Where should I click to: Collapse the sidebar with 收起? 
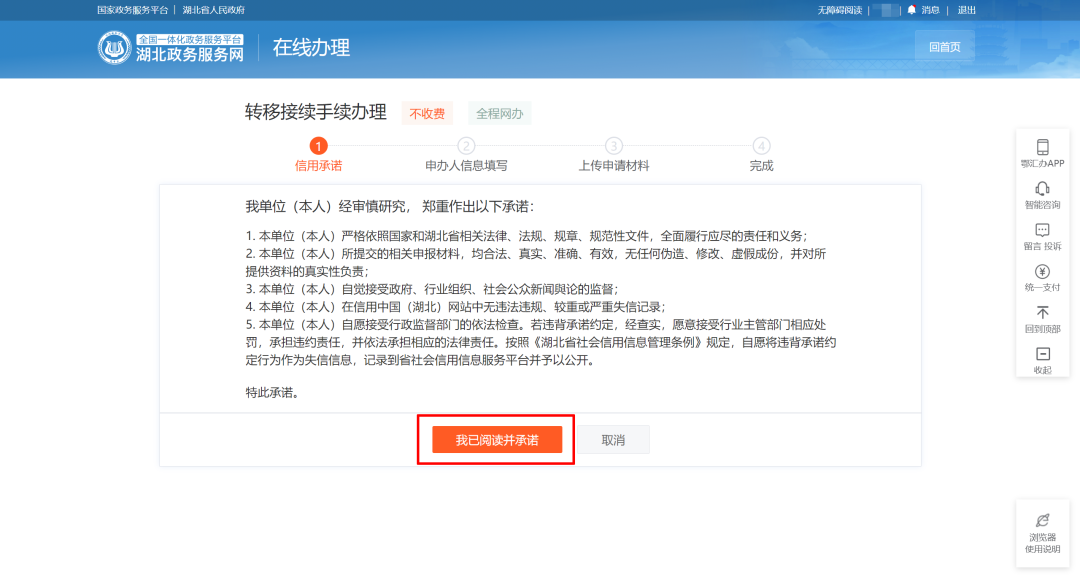coord(1042,354)
